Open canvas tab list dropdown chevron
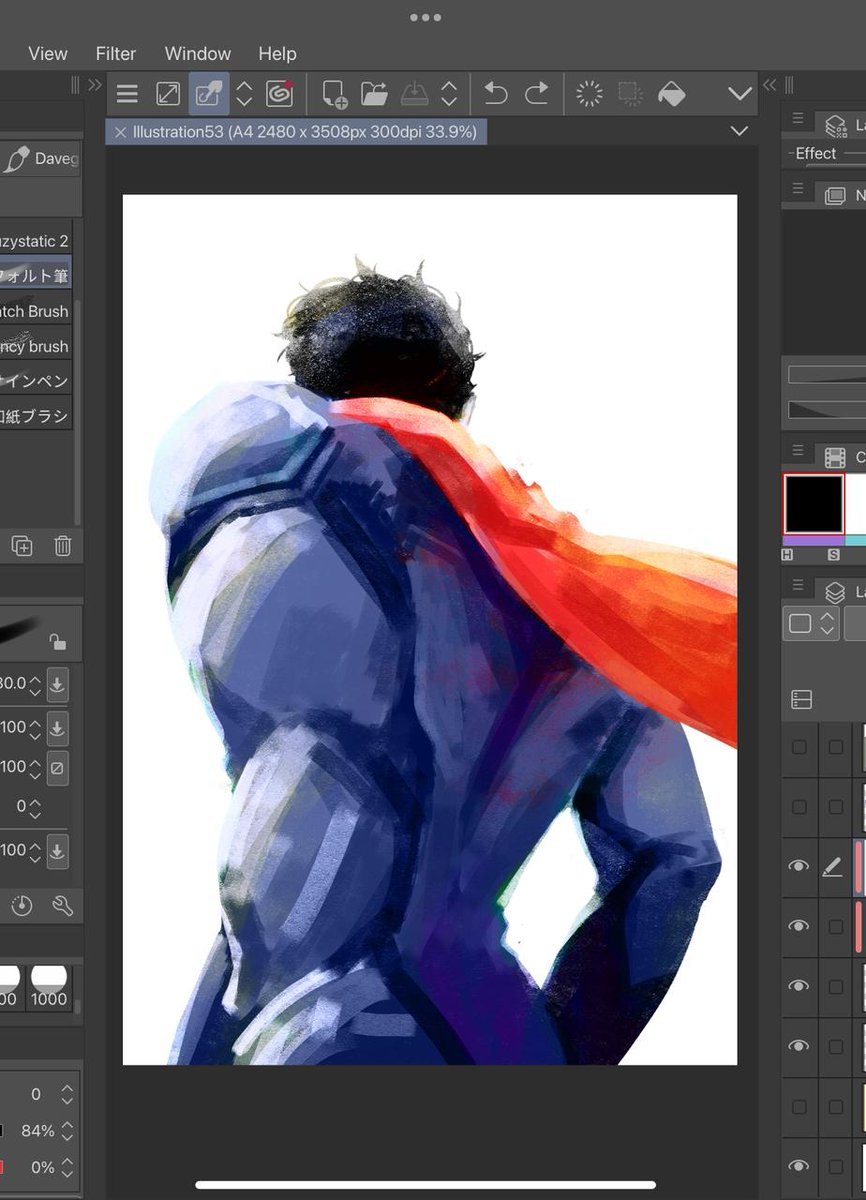866x1200 pixels. pos(740,131)
